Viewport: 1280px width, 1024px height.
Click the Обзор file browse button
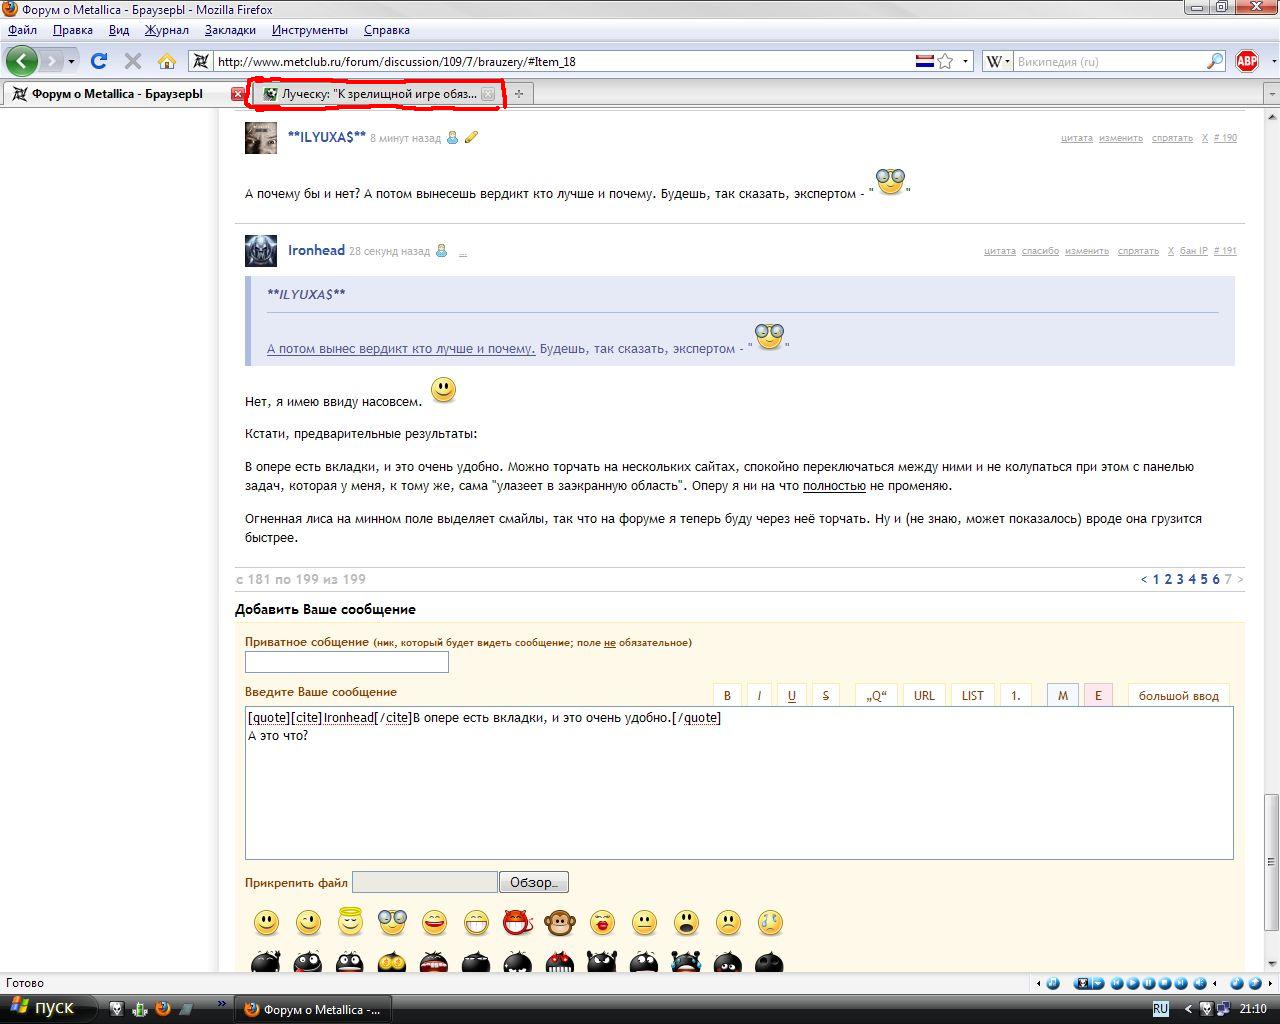pyautogui.click(x=534, y=882)
